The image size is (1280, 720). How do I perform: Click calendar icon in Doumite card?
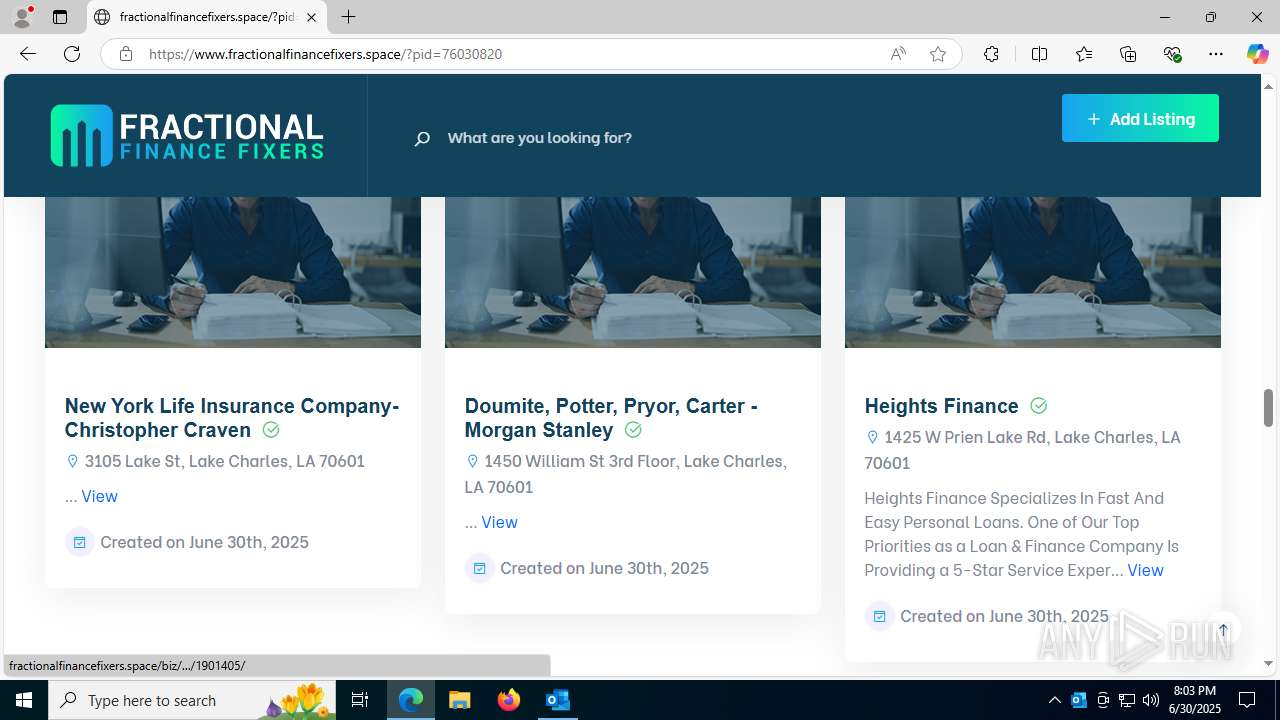(479, 568)
